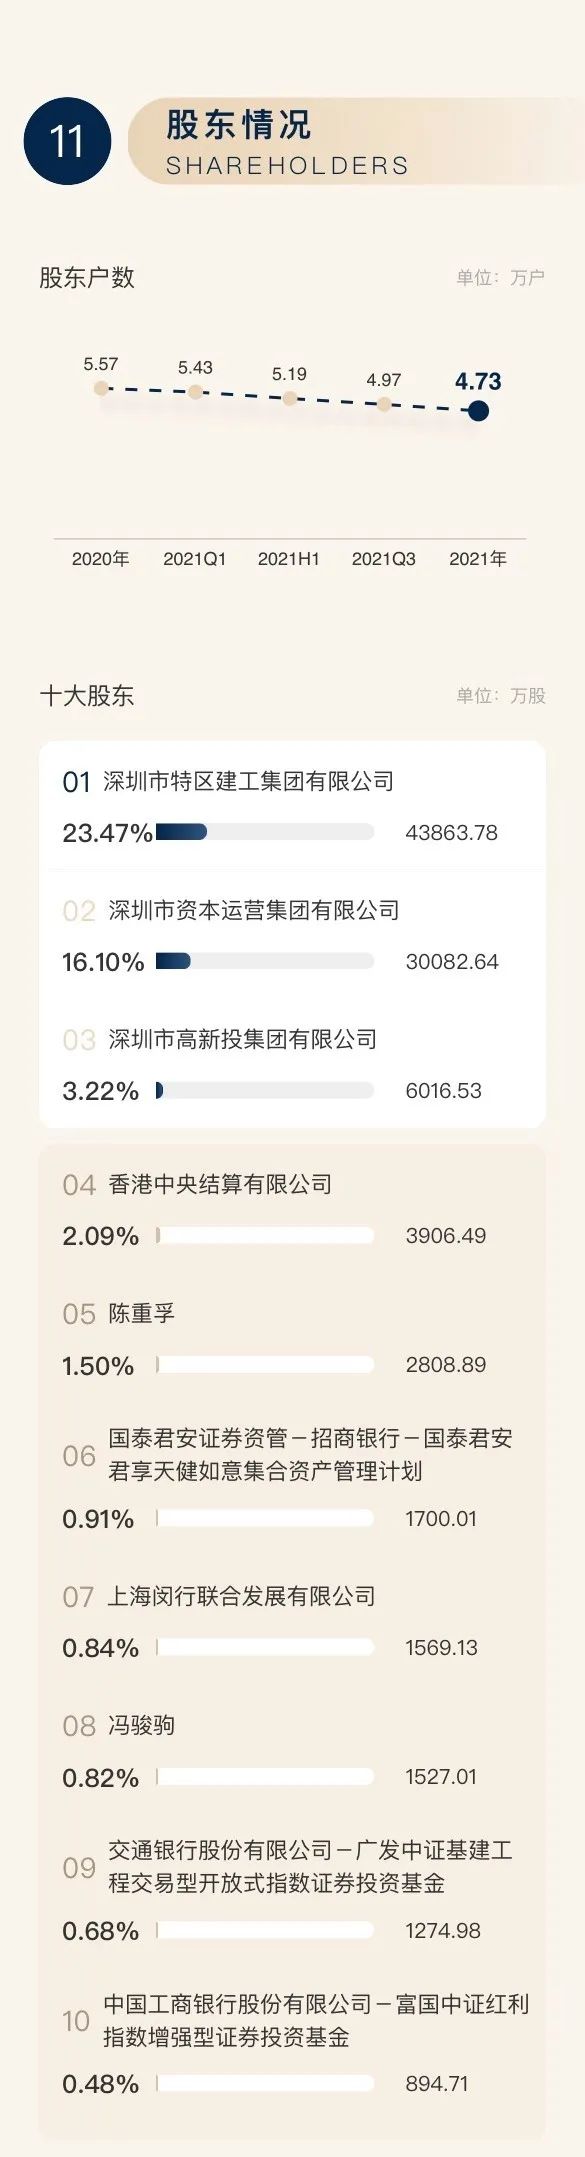The width and height of the screenshot is (585, 2157).
Task: Open 深圳市特区建工集团有限公司 shareholder entry
Action: pyautogui.click(x=292, y=807)
